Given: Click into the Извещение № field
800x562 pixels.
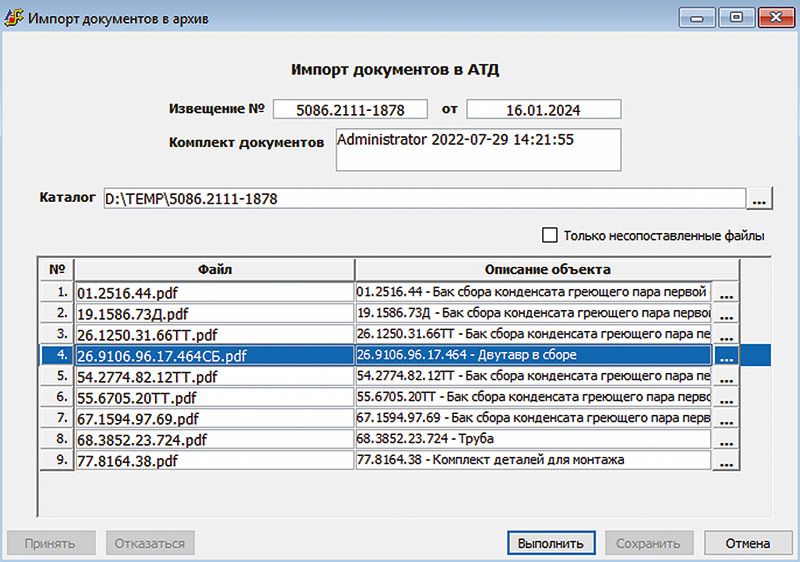Looking at the screenshot, I should pyautogui.click(x=350, y=109).
